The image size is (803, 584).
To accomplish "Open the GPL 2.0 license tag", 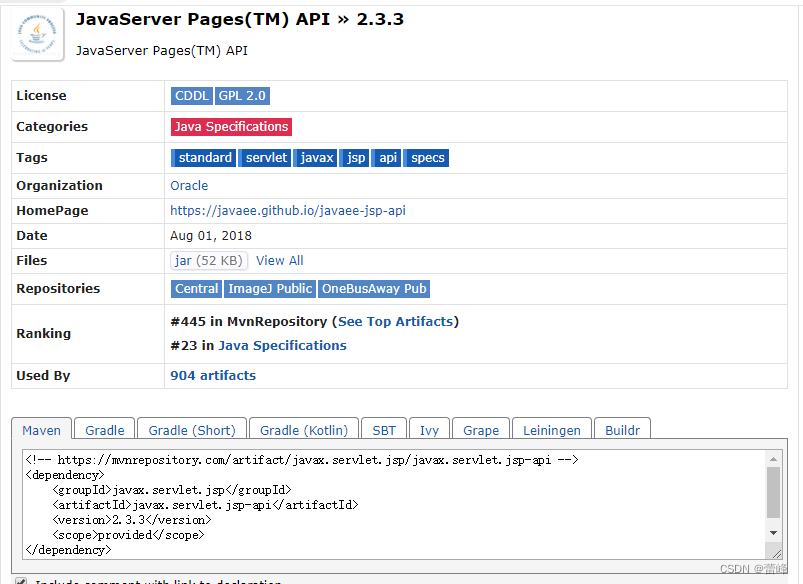I will click(242, 96).
